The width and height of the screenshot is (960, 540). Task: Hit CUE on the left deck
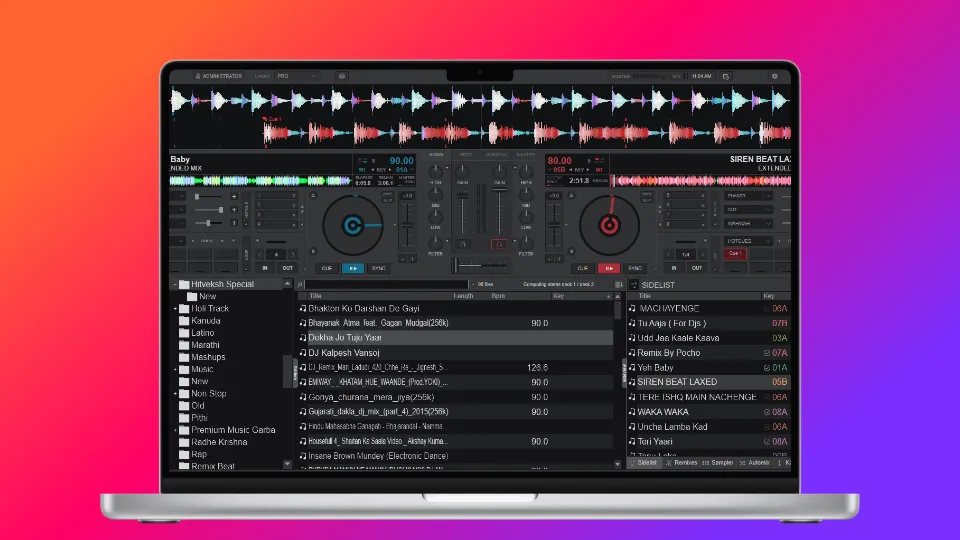coord(327,268)
